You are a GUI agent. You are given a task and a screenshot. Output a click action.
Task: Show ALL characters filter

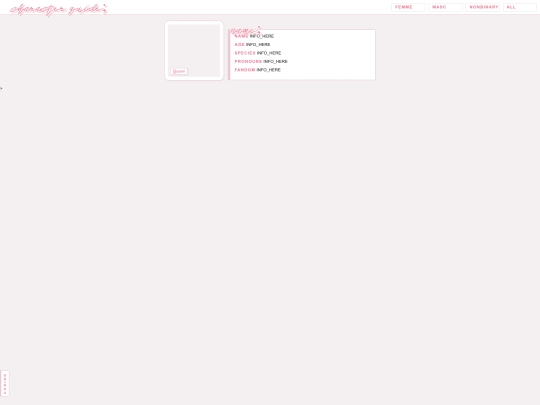(x=520, y=7)
